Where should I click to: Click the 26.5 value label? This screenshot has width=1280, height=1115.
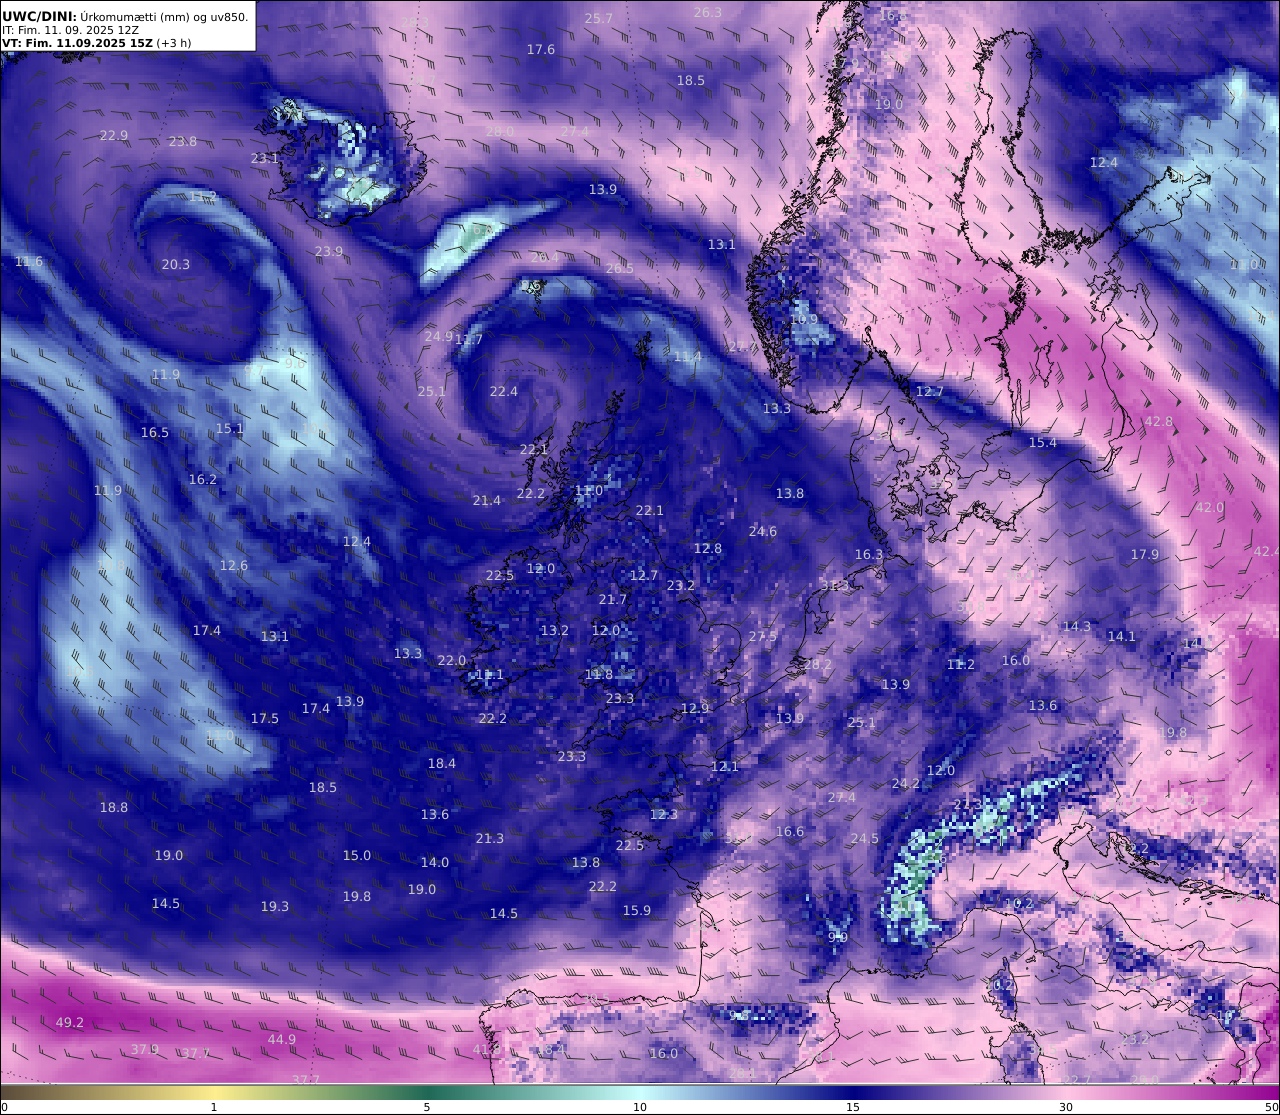(620, 268)
